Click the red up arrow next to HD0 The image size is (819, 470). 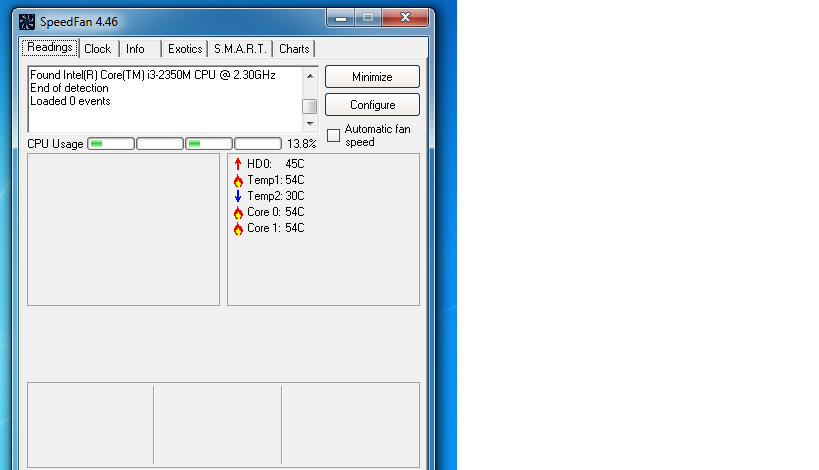coord(238,164)
